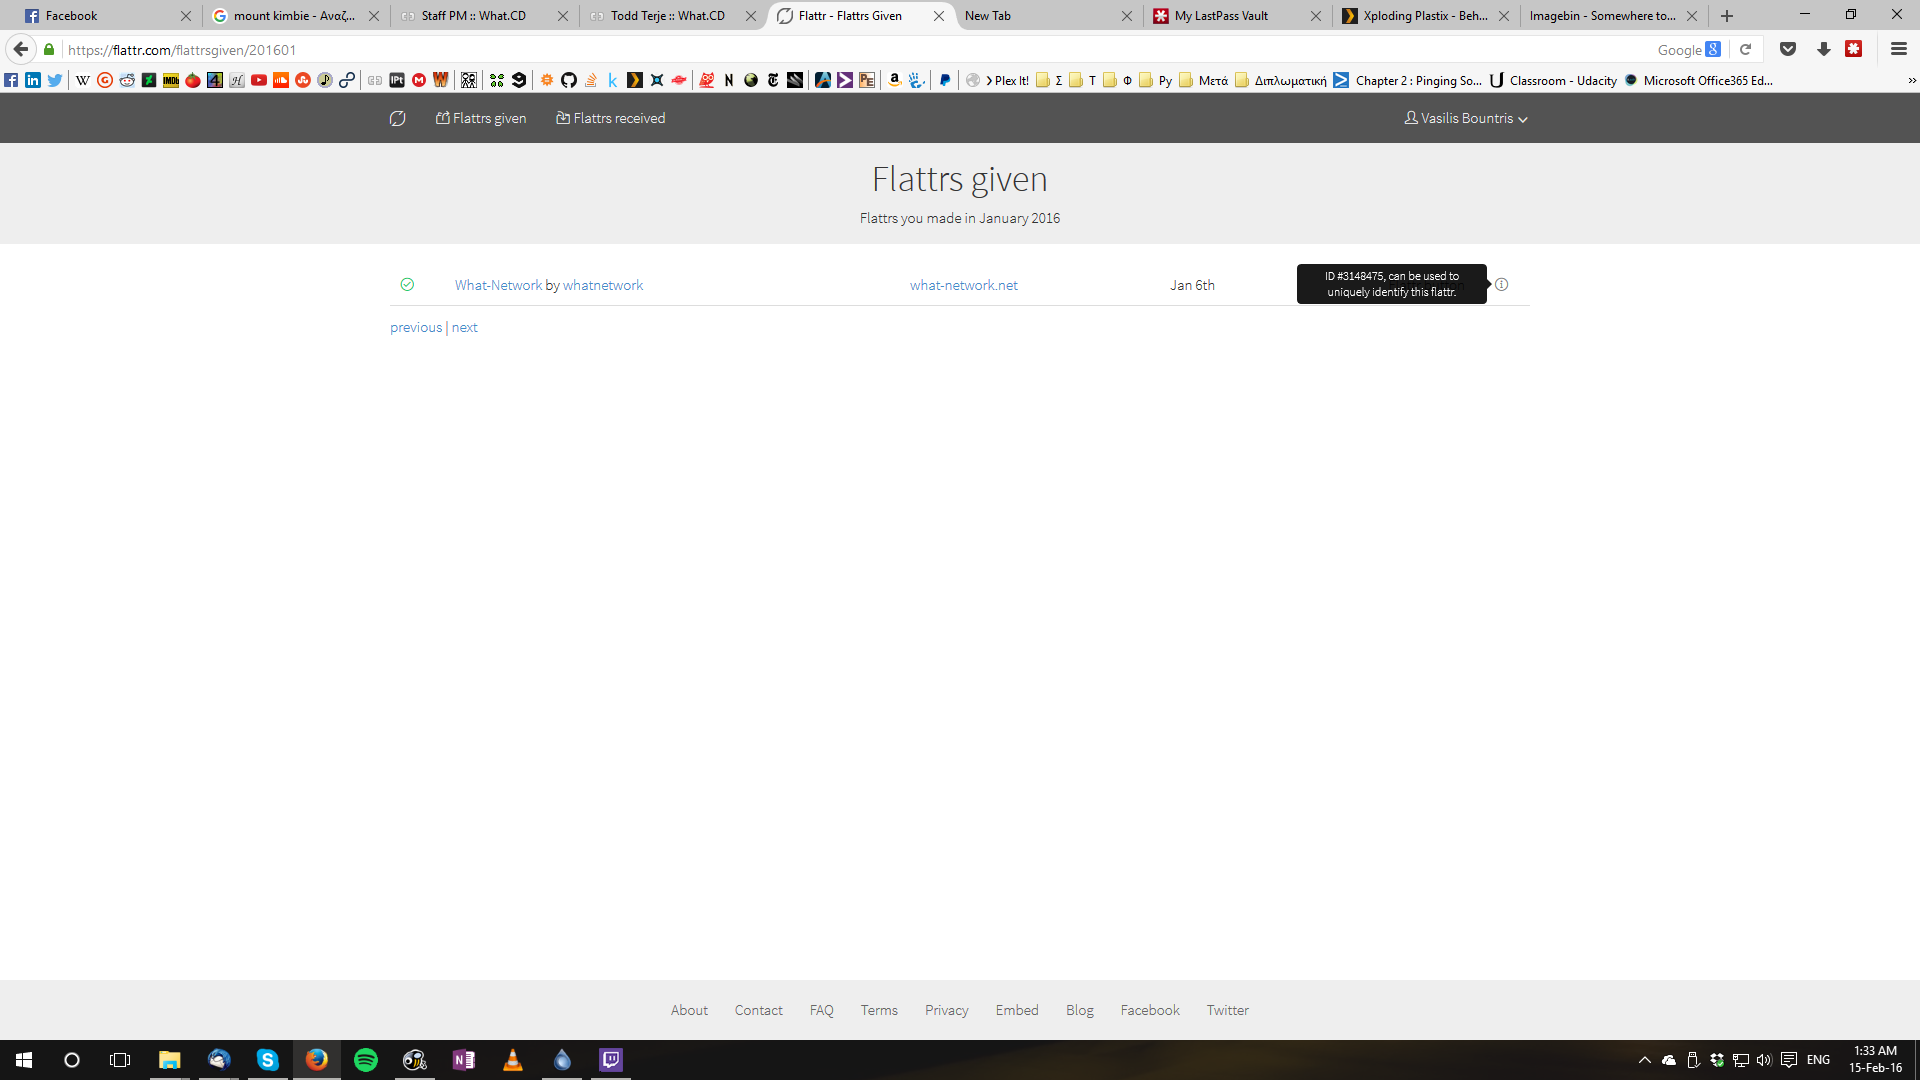Open a new browser tab with plus

1727,16
